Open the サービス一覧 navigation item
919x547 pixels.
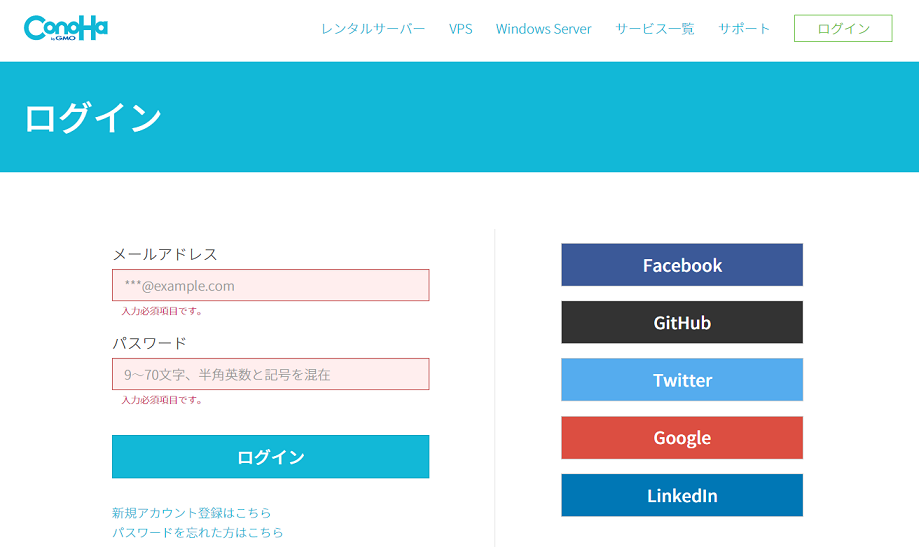655,29
